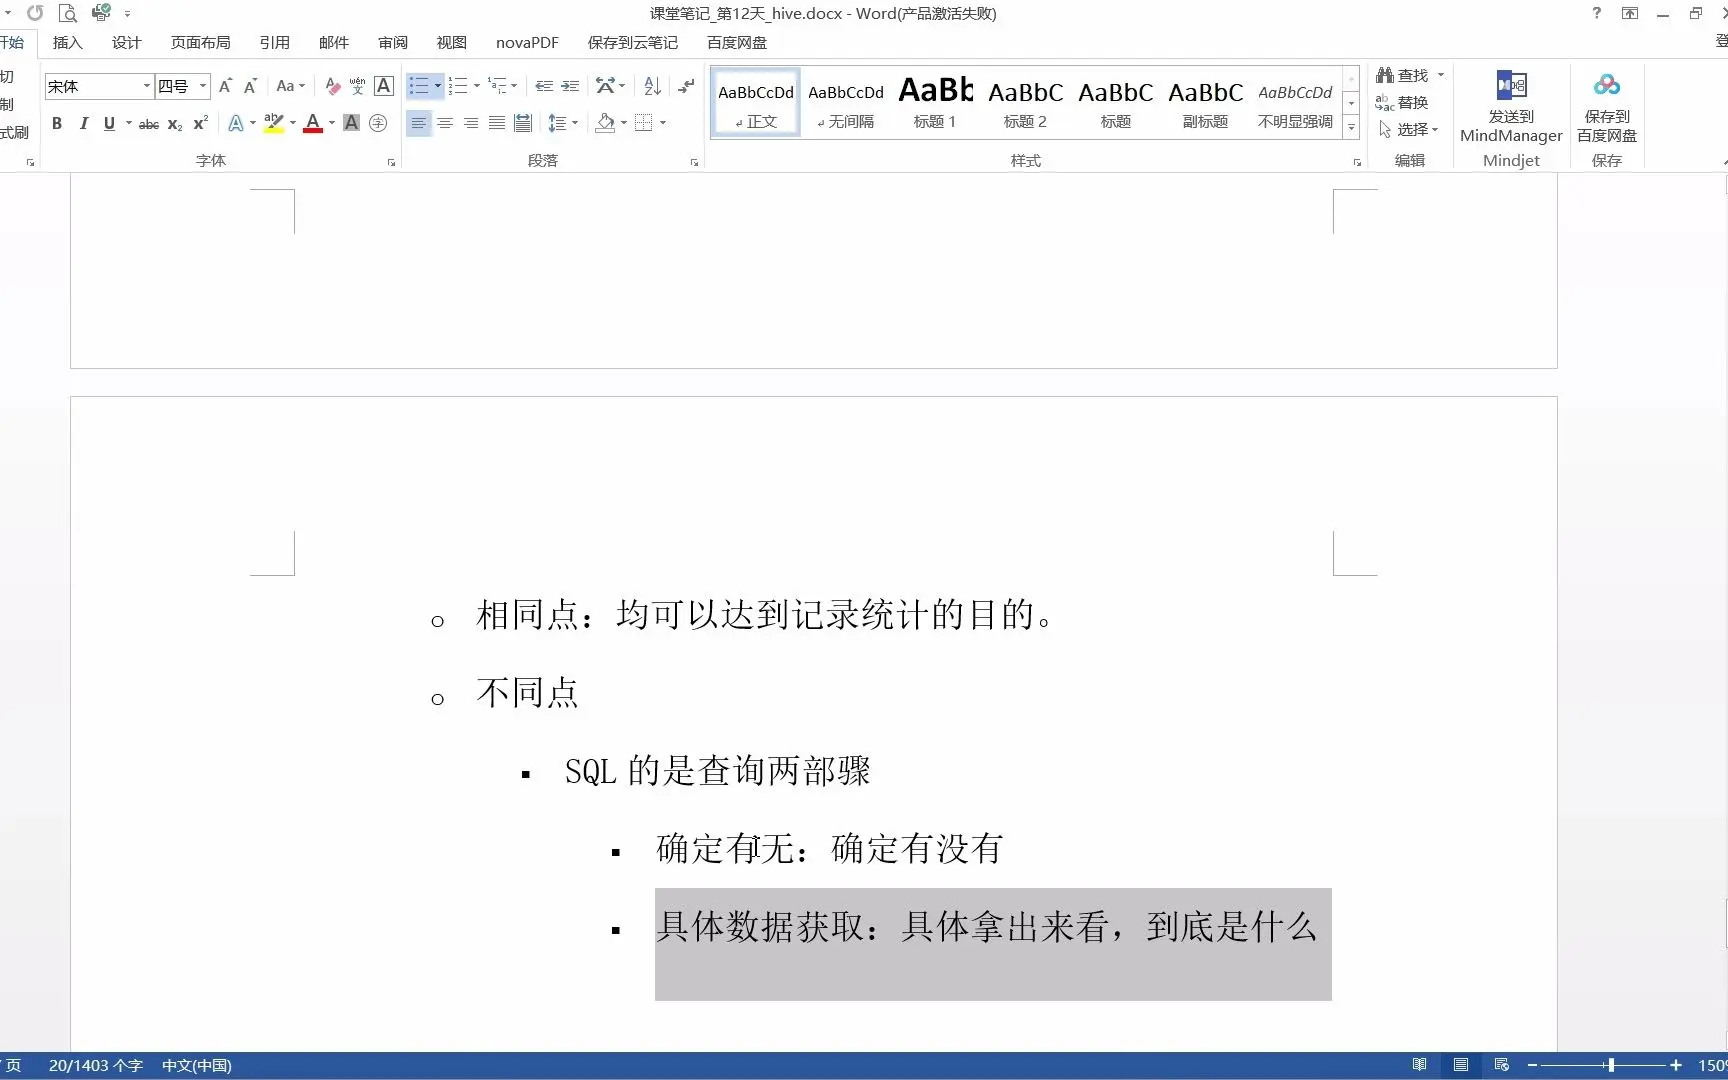Increase font size with grow font icon
Screen dimensions: 1728x1080
[225, 86]
